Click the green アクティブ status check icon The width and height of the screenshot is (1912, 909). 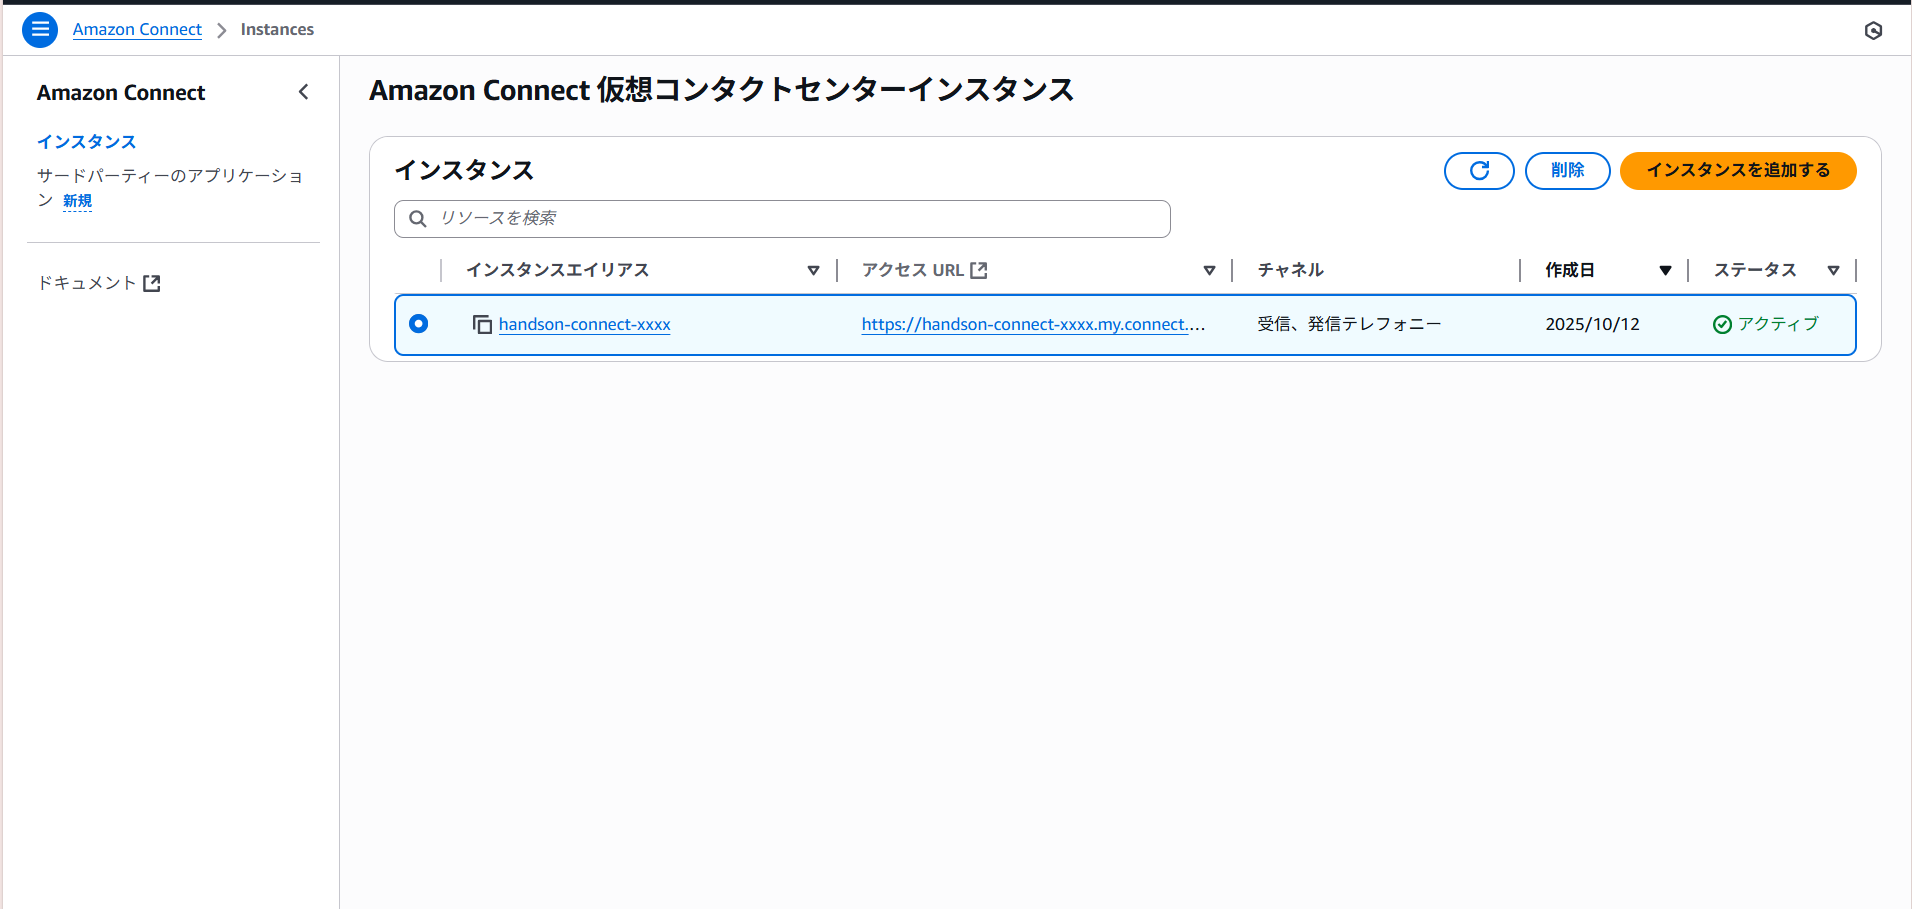point(1722,324)
